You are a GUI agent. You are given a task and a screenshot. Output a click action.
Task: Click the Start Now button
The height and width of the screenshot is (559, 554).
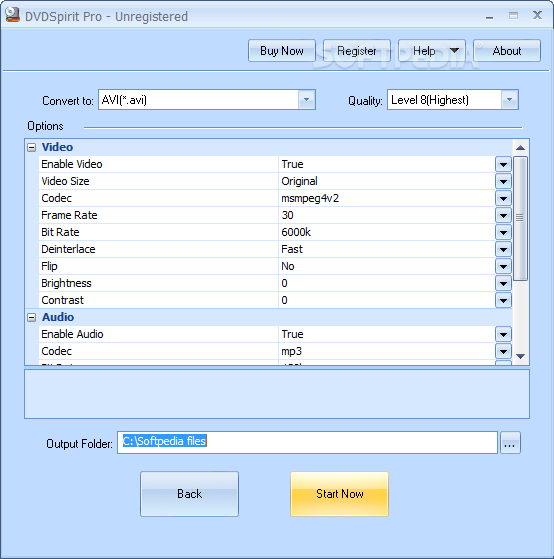click(x=339, y=494)
